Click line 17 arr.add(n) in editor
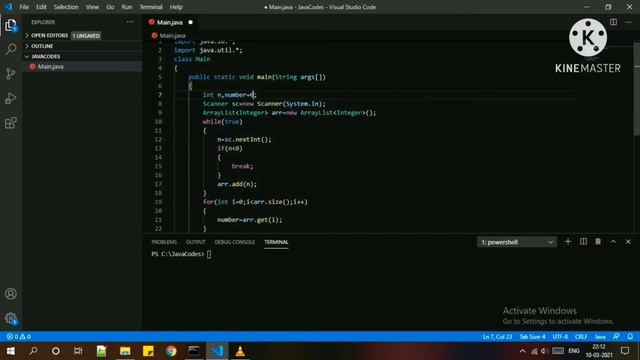Screen dimensions: 640x360 [x=237, y=184]
